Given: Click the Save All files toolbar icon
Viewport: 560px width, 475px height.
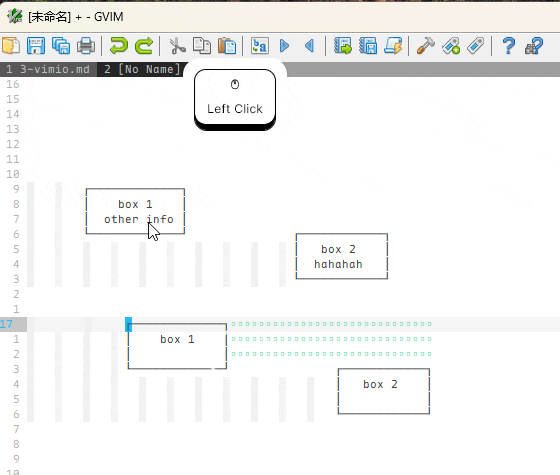Looking at the screenshot, I should [x=61, y=46].
